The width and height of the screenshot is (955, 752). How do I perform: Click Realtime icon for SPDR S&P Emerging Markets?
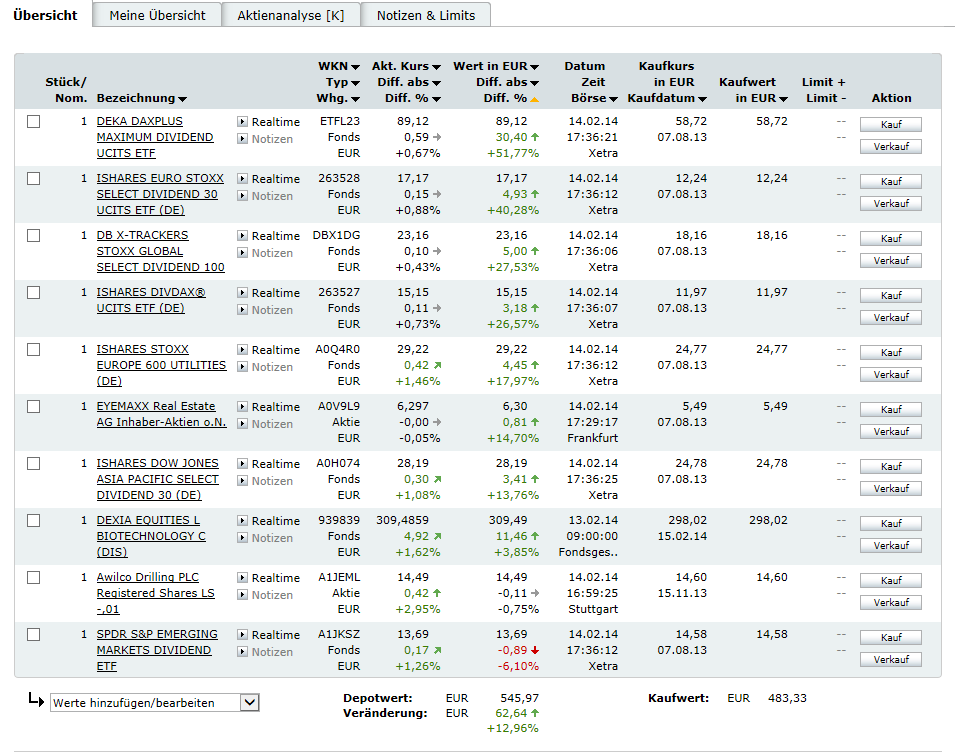(x=242, y=635)
